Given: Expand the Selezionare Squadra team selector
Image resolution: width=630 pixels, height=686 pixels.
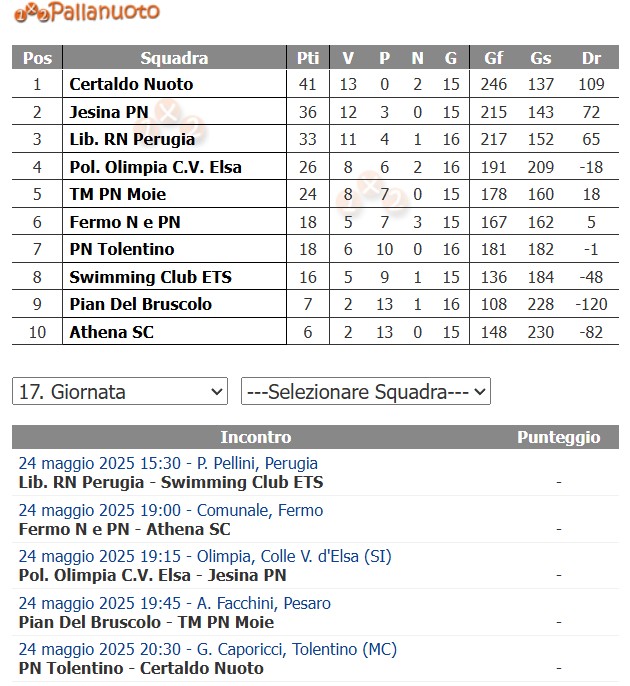Looking at the screenshot, I should tap(365, 391).
